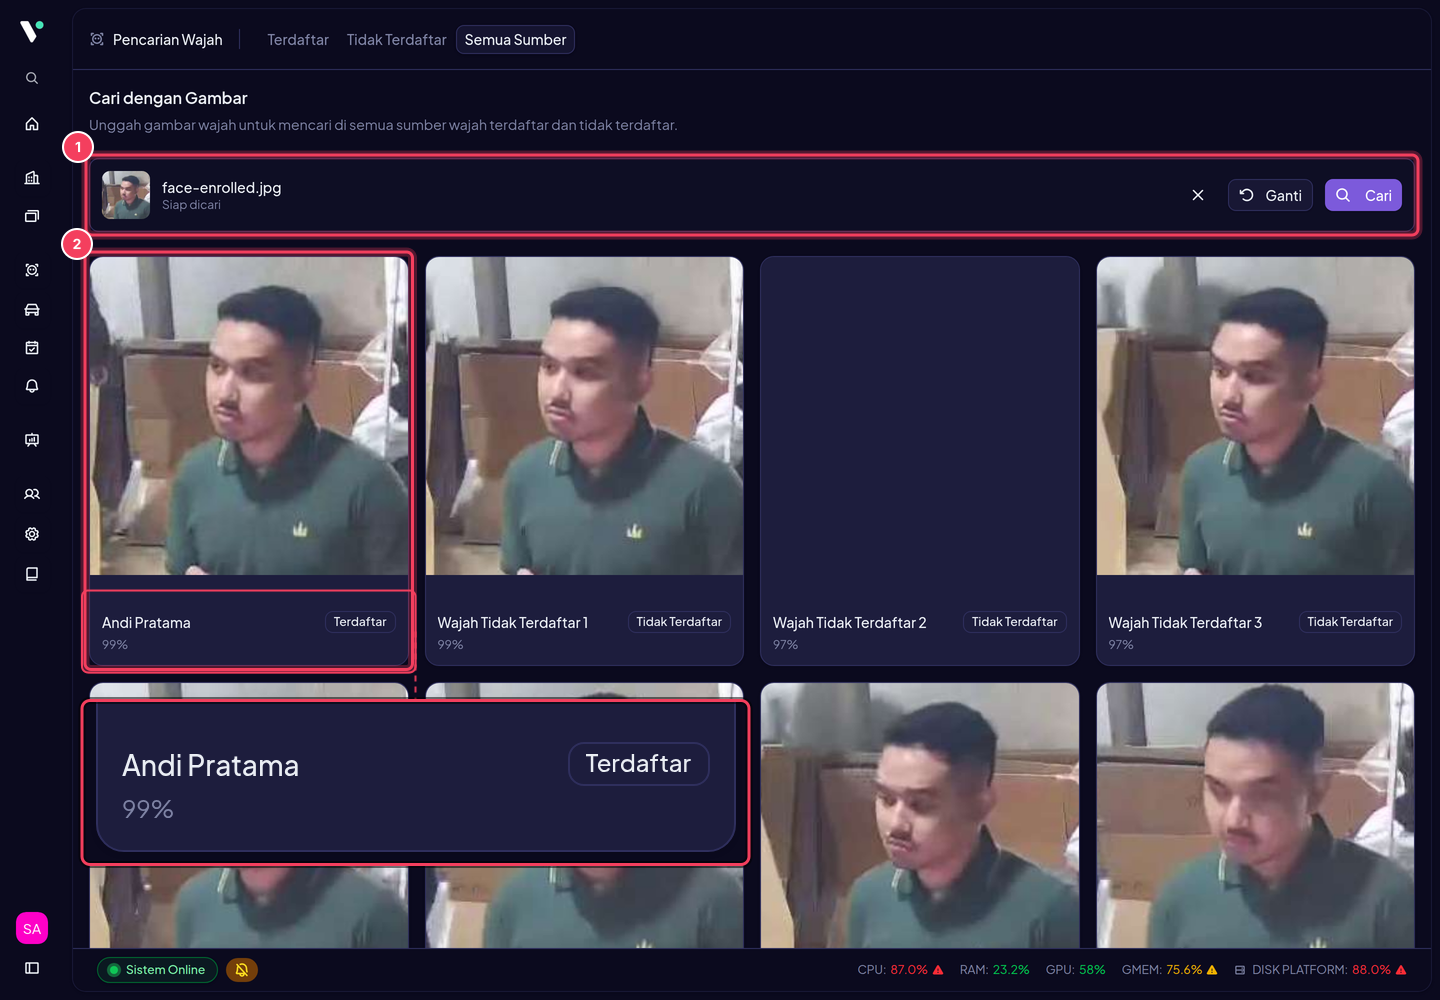Open the search icon in sidebar
This screenshot has height=1000, width=1440.
32,78
